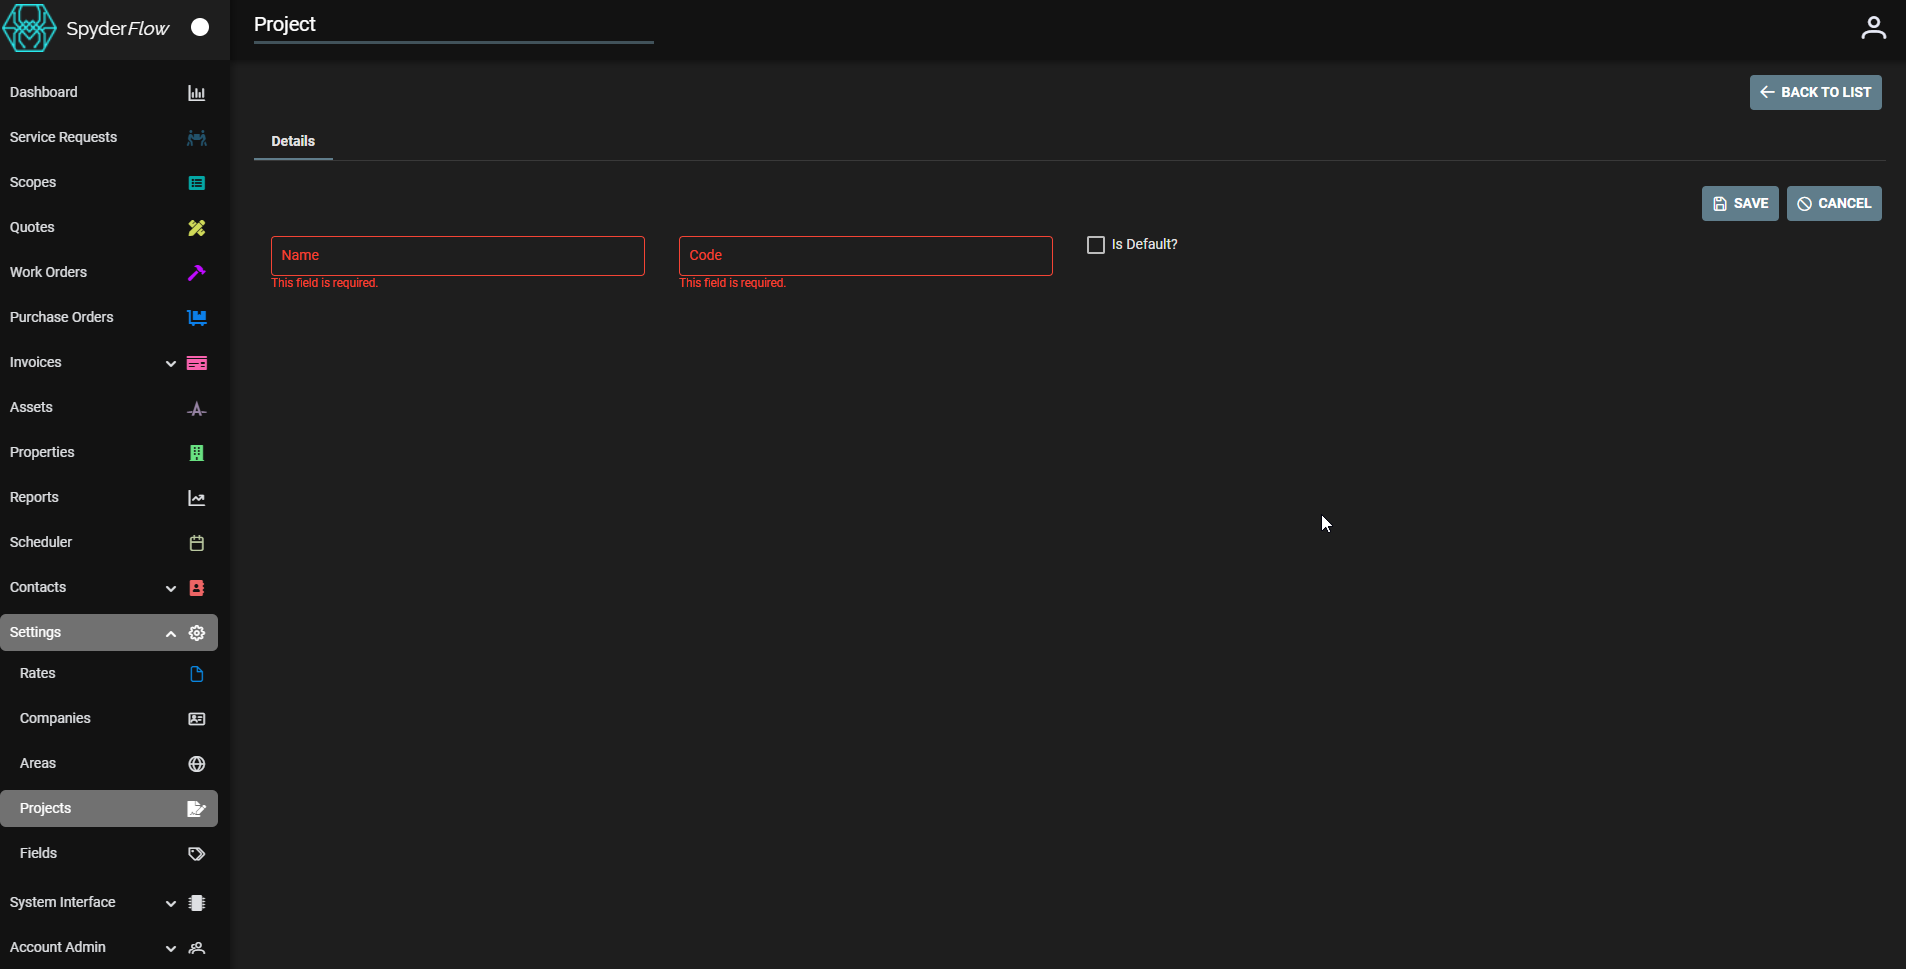Collapse the Settings menu chevron
The height and width of the screenshot is (969, 1906).
(171, 634)
